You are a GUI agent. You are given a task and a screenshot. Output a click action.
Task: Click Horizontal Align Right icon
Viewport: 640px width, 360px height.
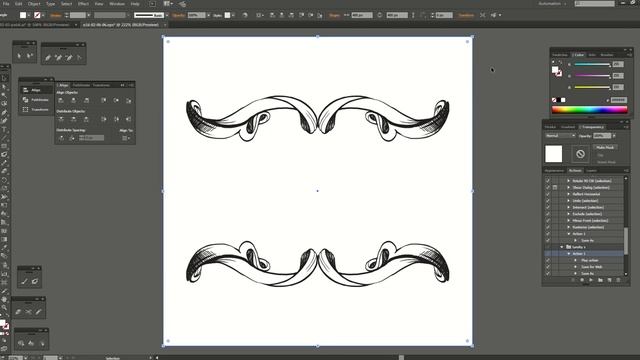pos(86,100)
